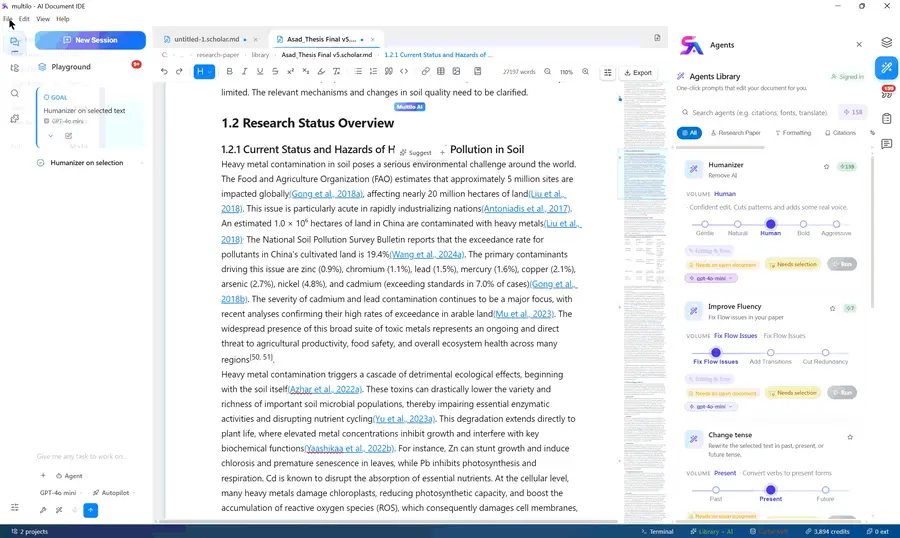
Task: Open the File menu
Action: (7, 19)
